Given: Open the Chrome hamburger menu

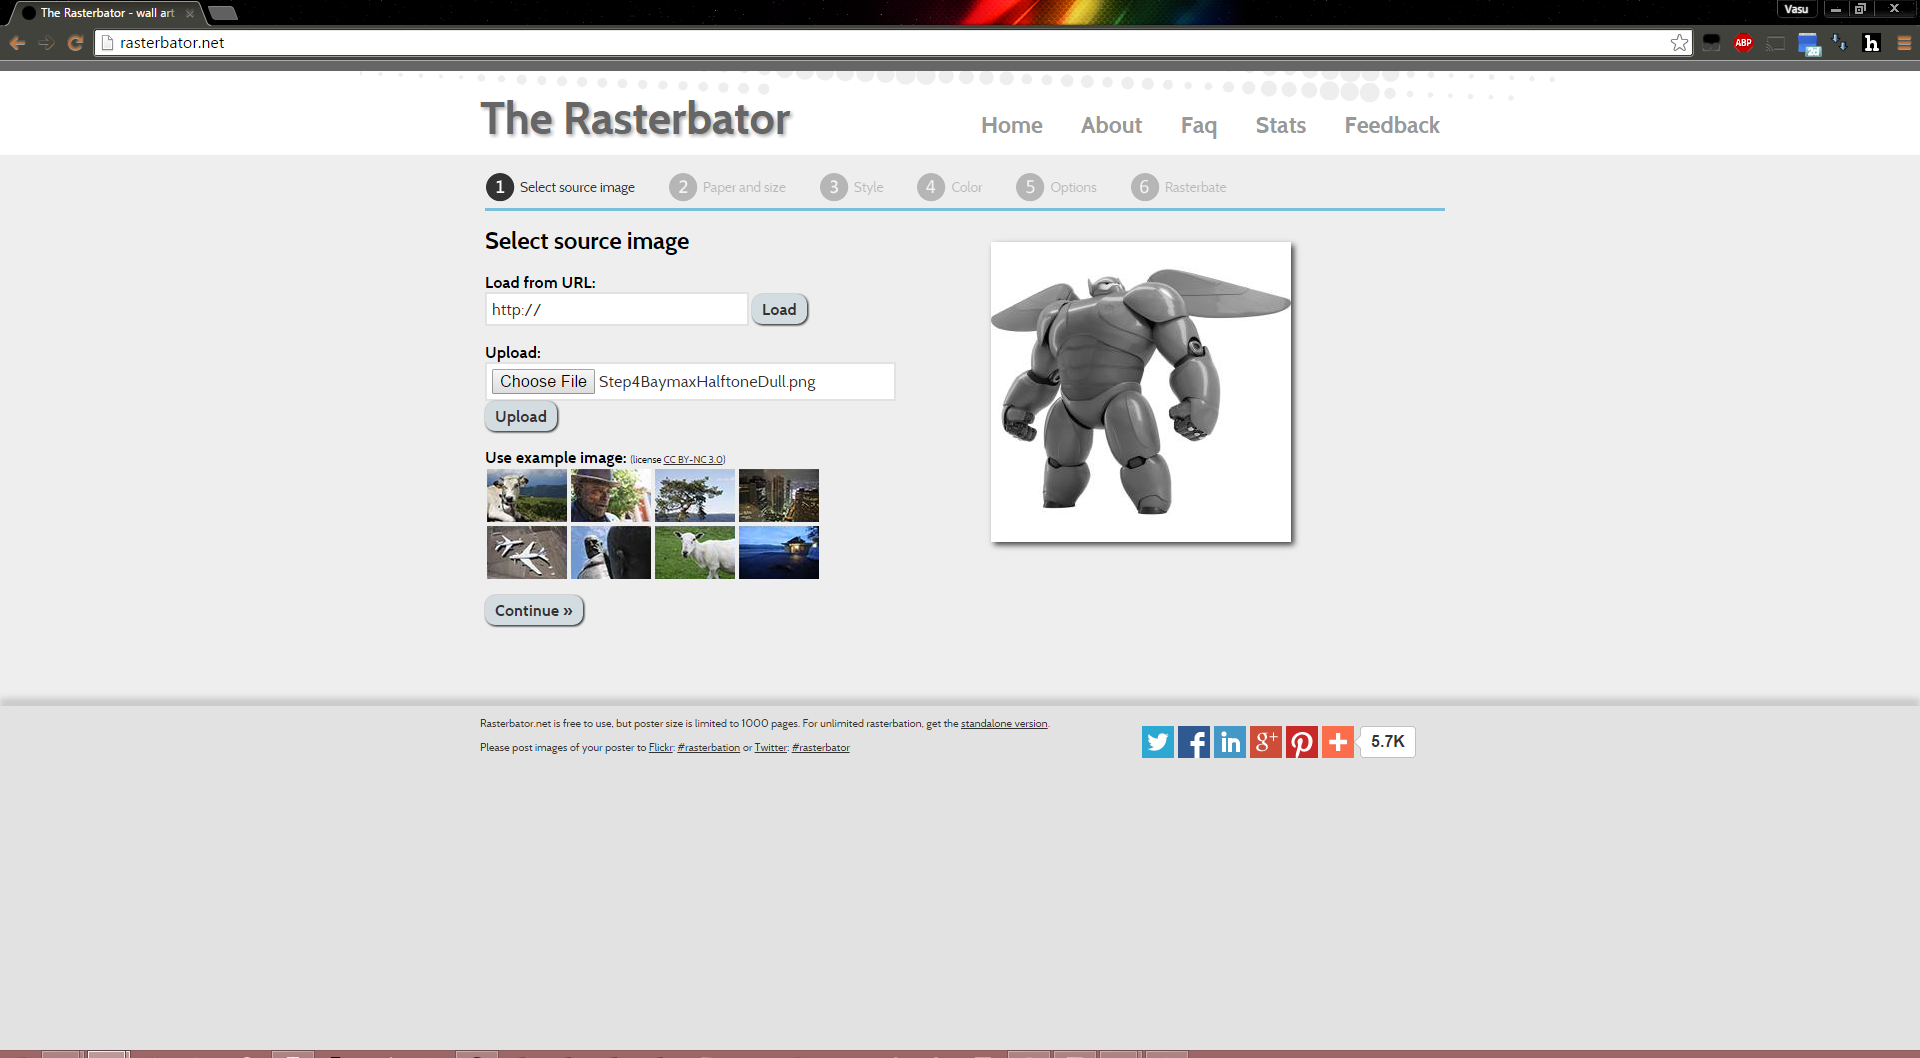Looking at the screenshot, I should [1904, 43].
